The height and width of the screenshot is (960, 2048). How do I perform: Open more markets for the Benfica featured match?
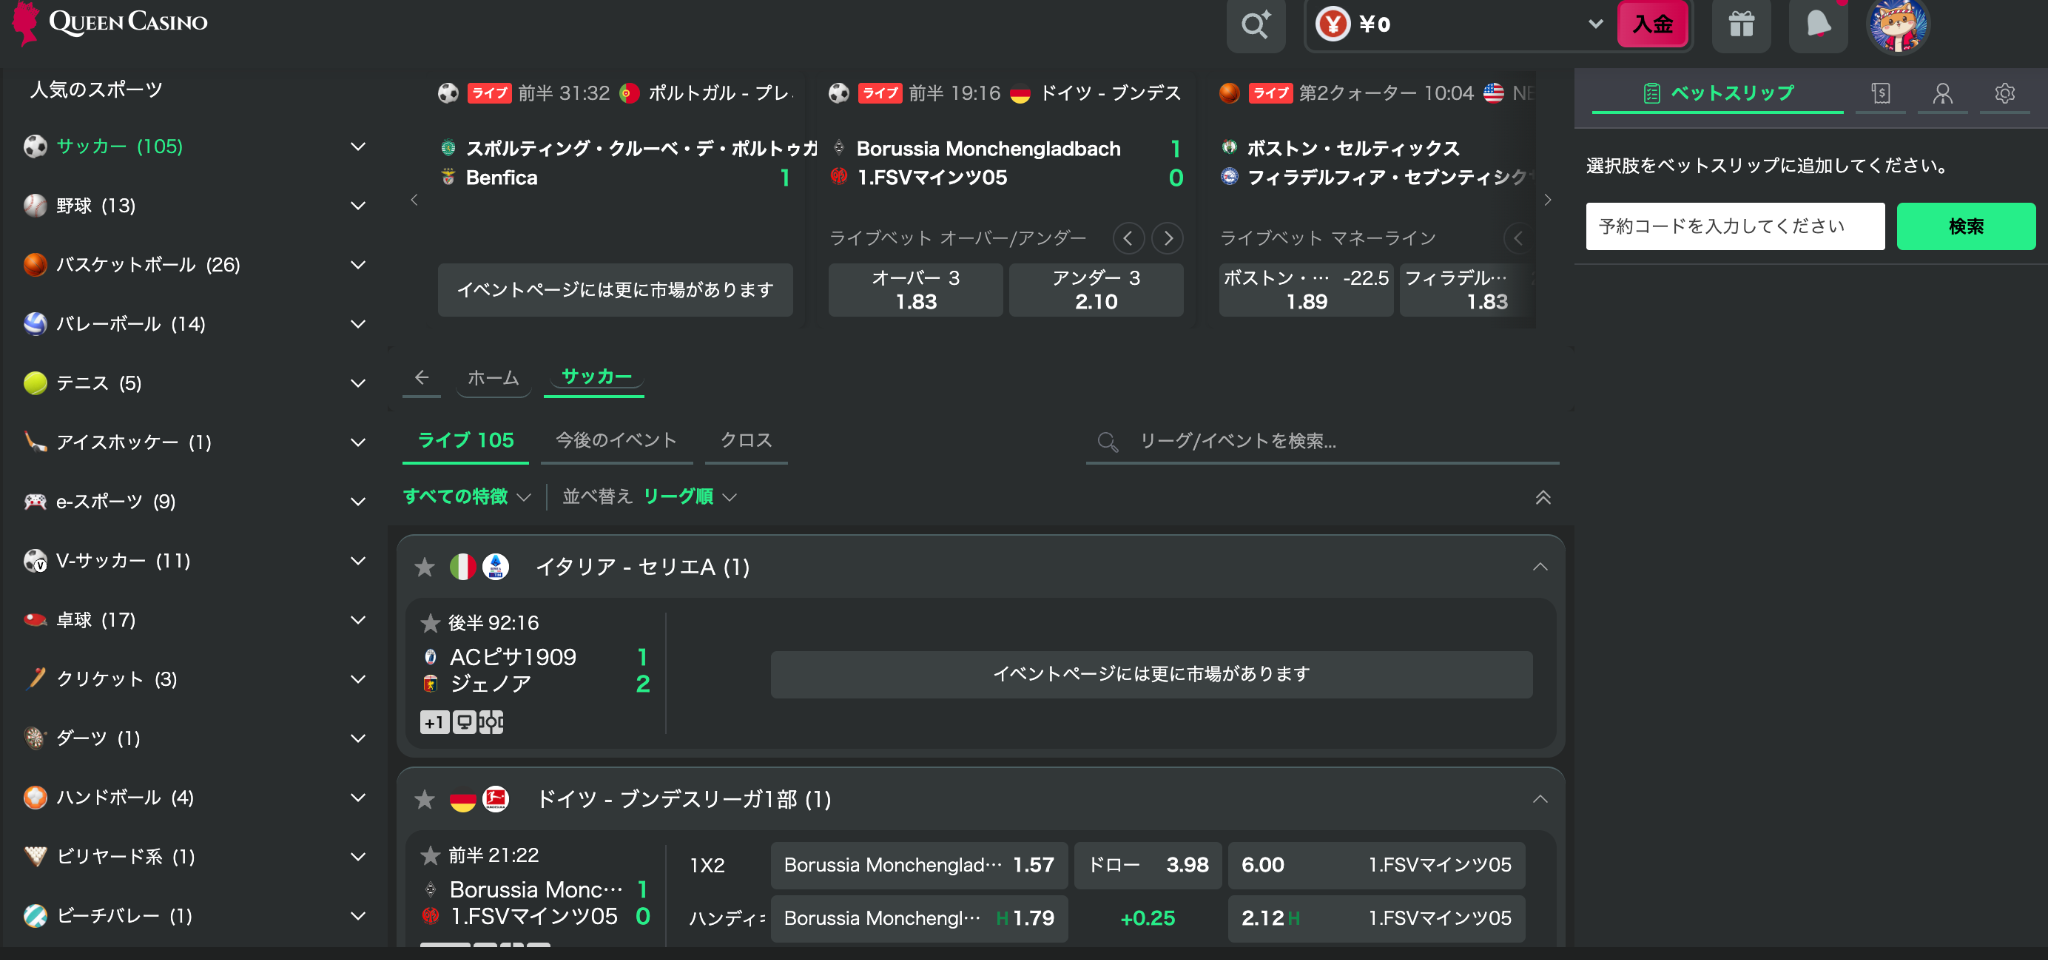pyautogui.click(x=615, y=290)
